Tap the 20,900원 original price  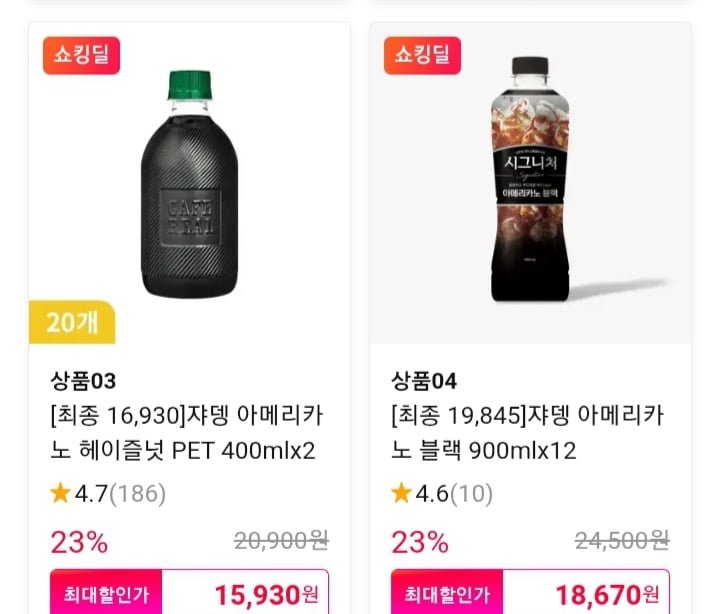tap(281, 541)
